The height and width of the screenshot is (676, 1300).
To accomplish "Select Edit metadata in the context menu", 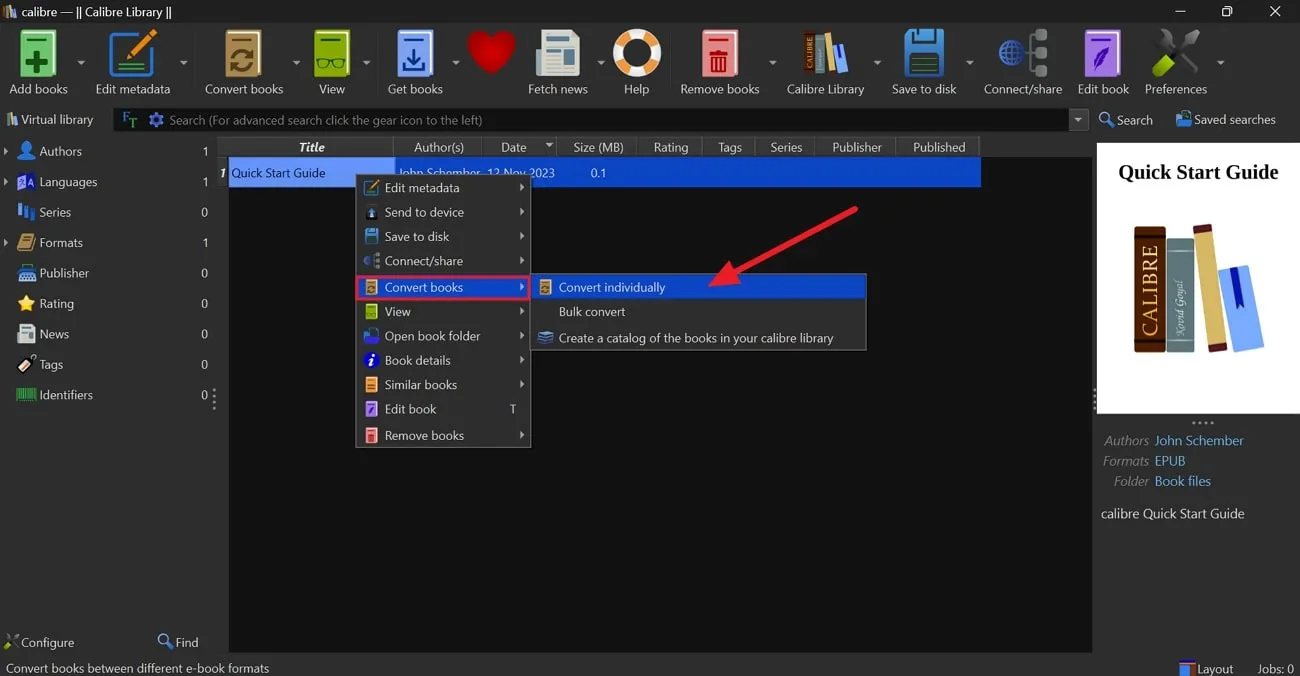I will point(423,187).
